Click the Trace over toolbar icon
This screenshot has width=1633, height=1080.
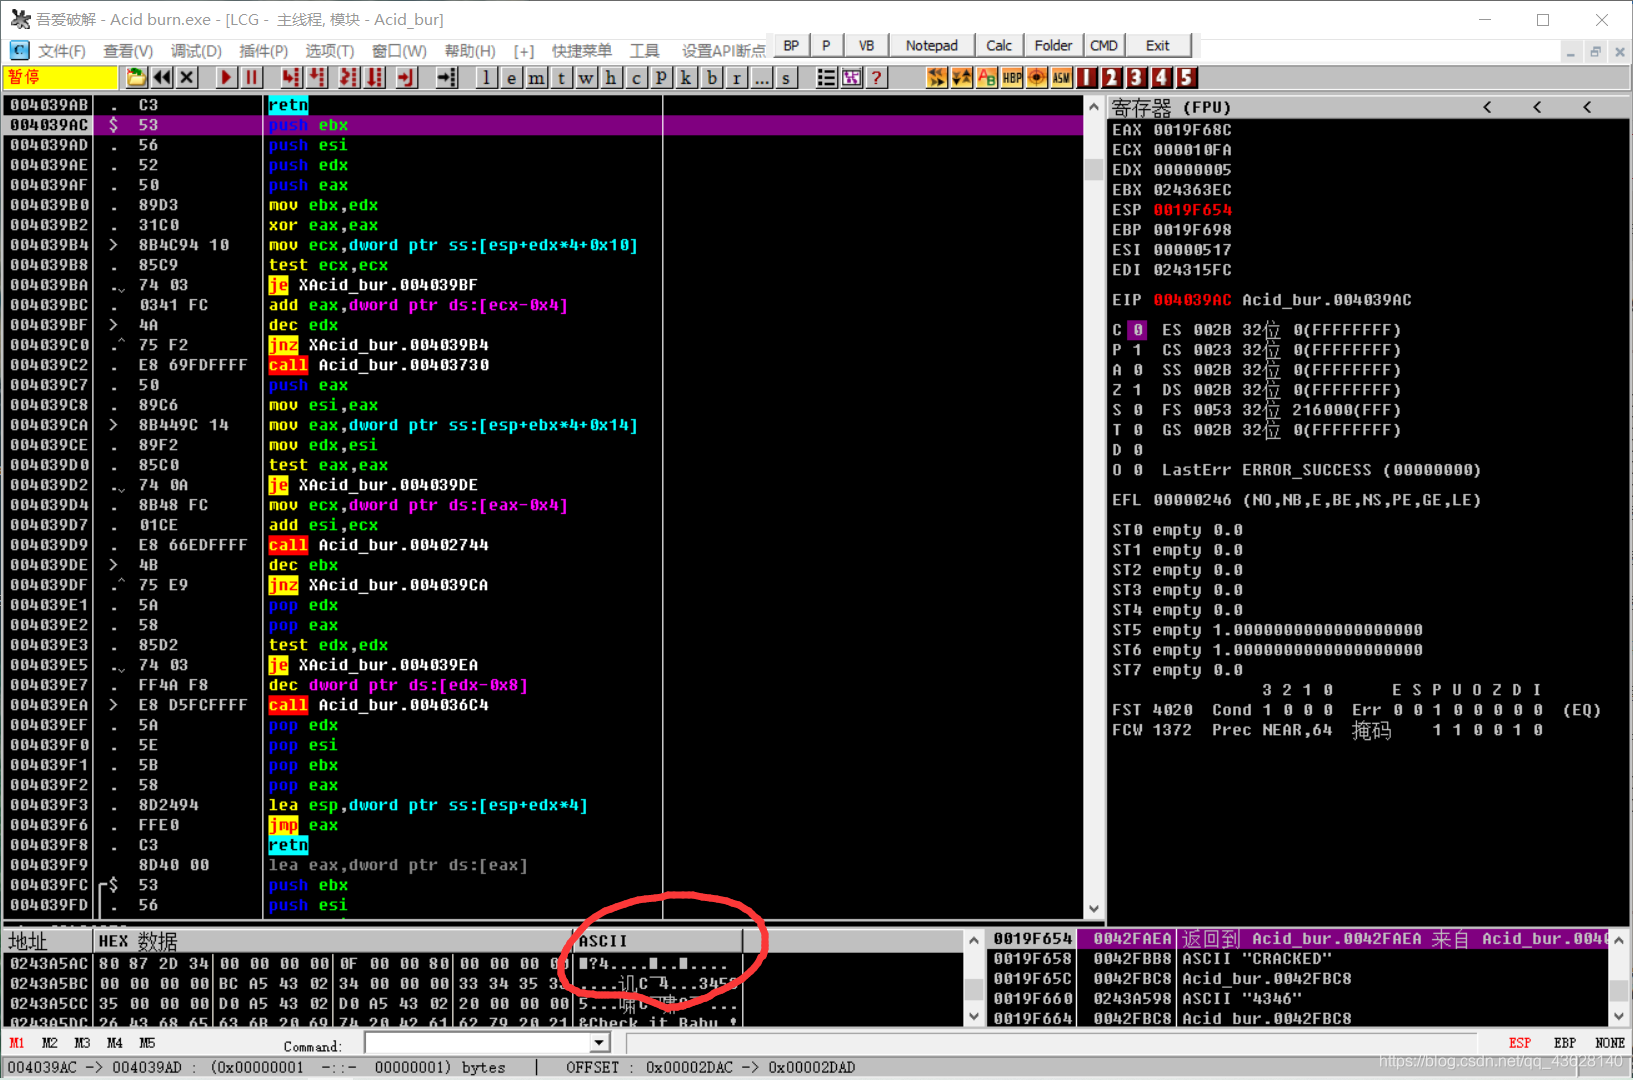[374, 77]
